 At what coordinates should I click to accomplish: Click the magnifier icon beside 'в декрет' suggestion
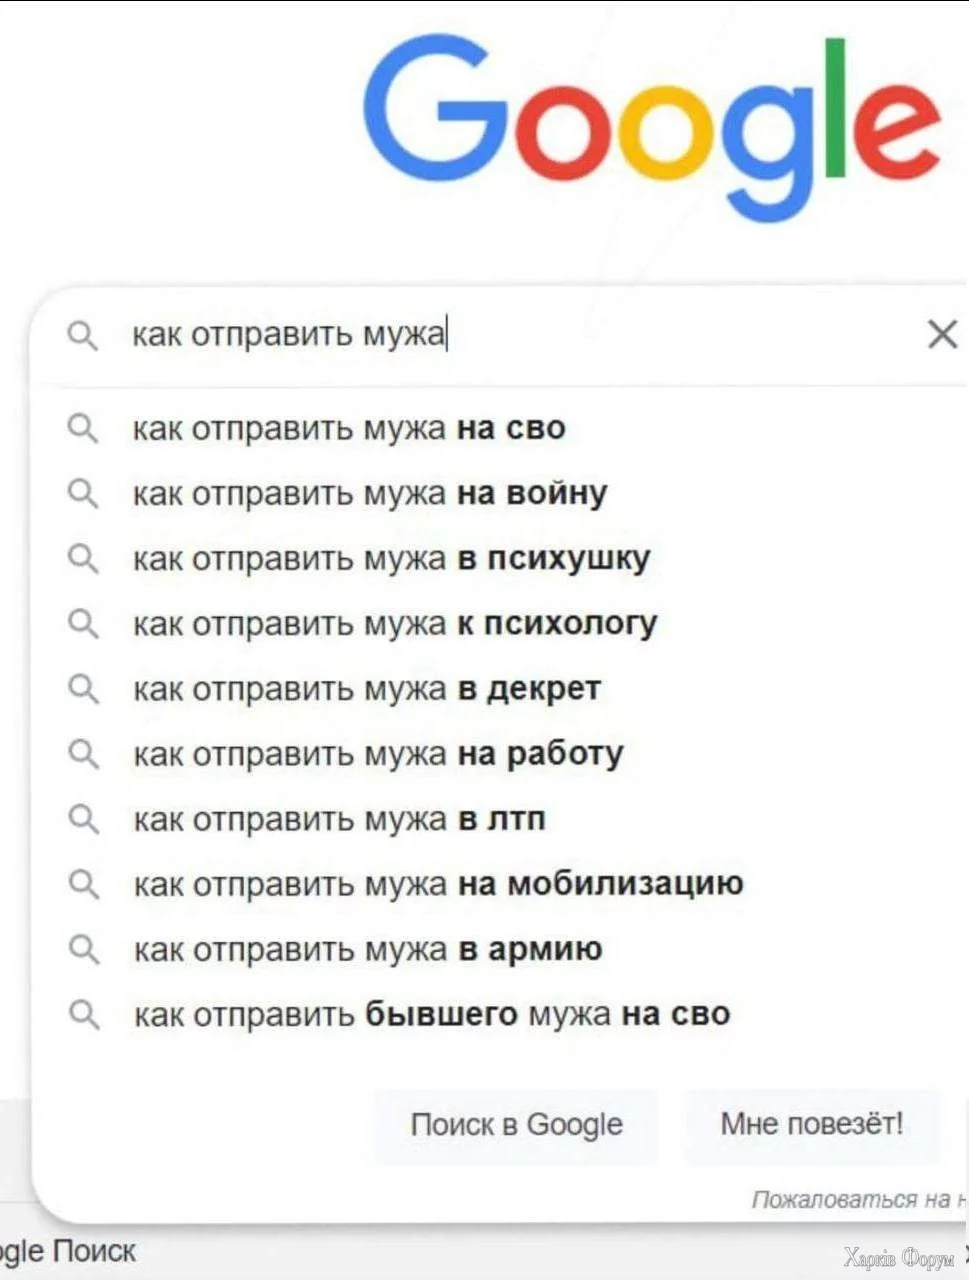tap(83, 689)
